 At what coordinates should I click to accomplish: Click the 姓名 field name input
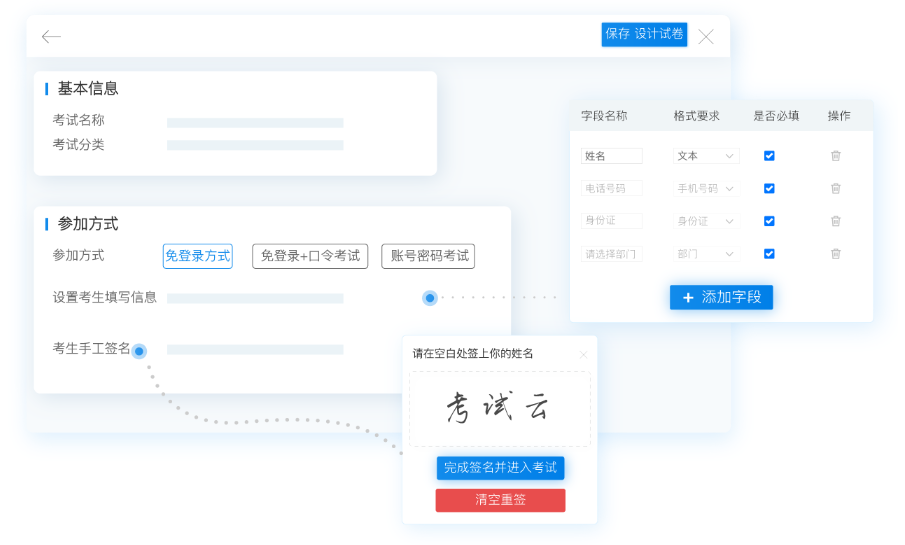point(611,156)
